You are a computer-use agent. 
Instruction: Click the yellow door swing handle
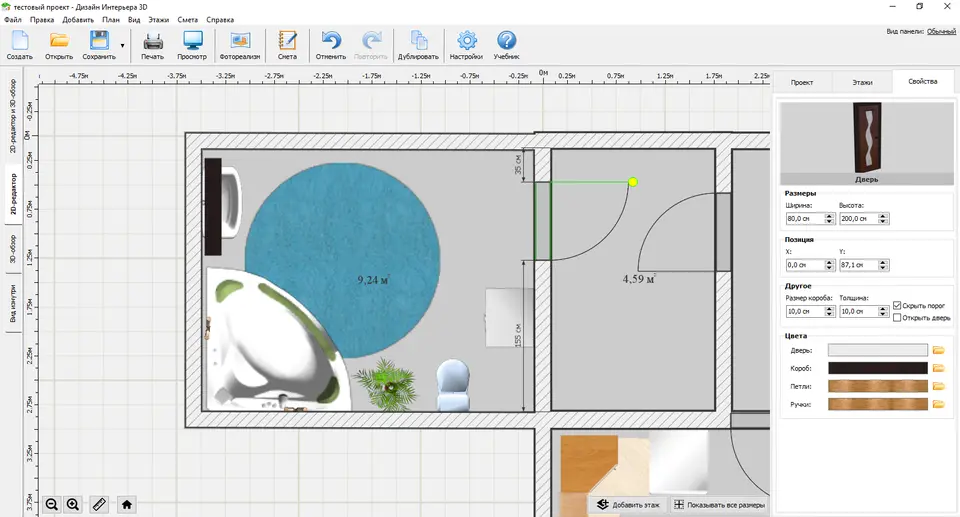[x=633, y=182]
